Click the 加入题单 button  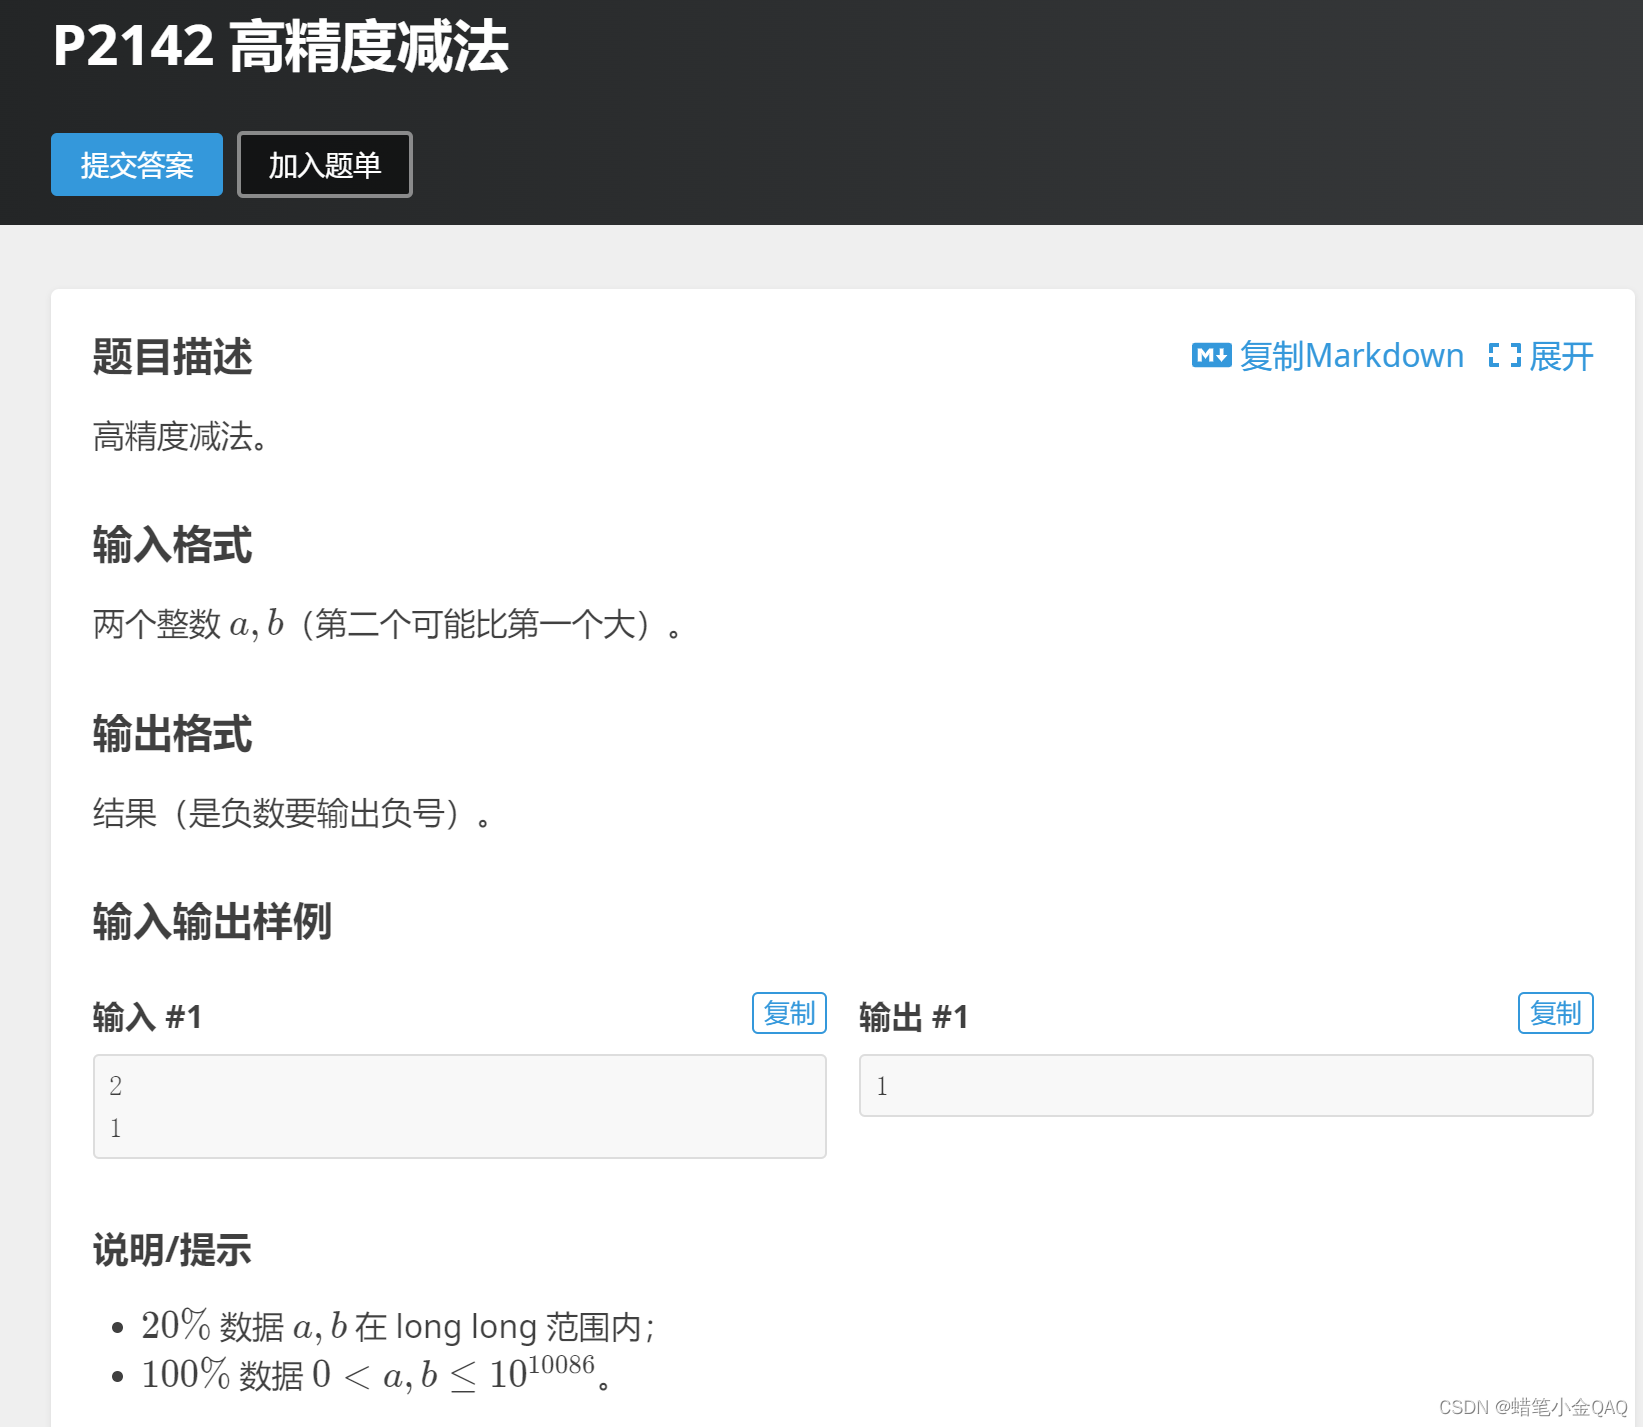pos(325,164)
